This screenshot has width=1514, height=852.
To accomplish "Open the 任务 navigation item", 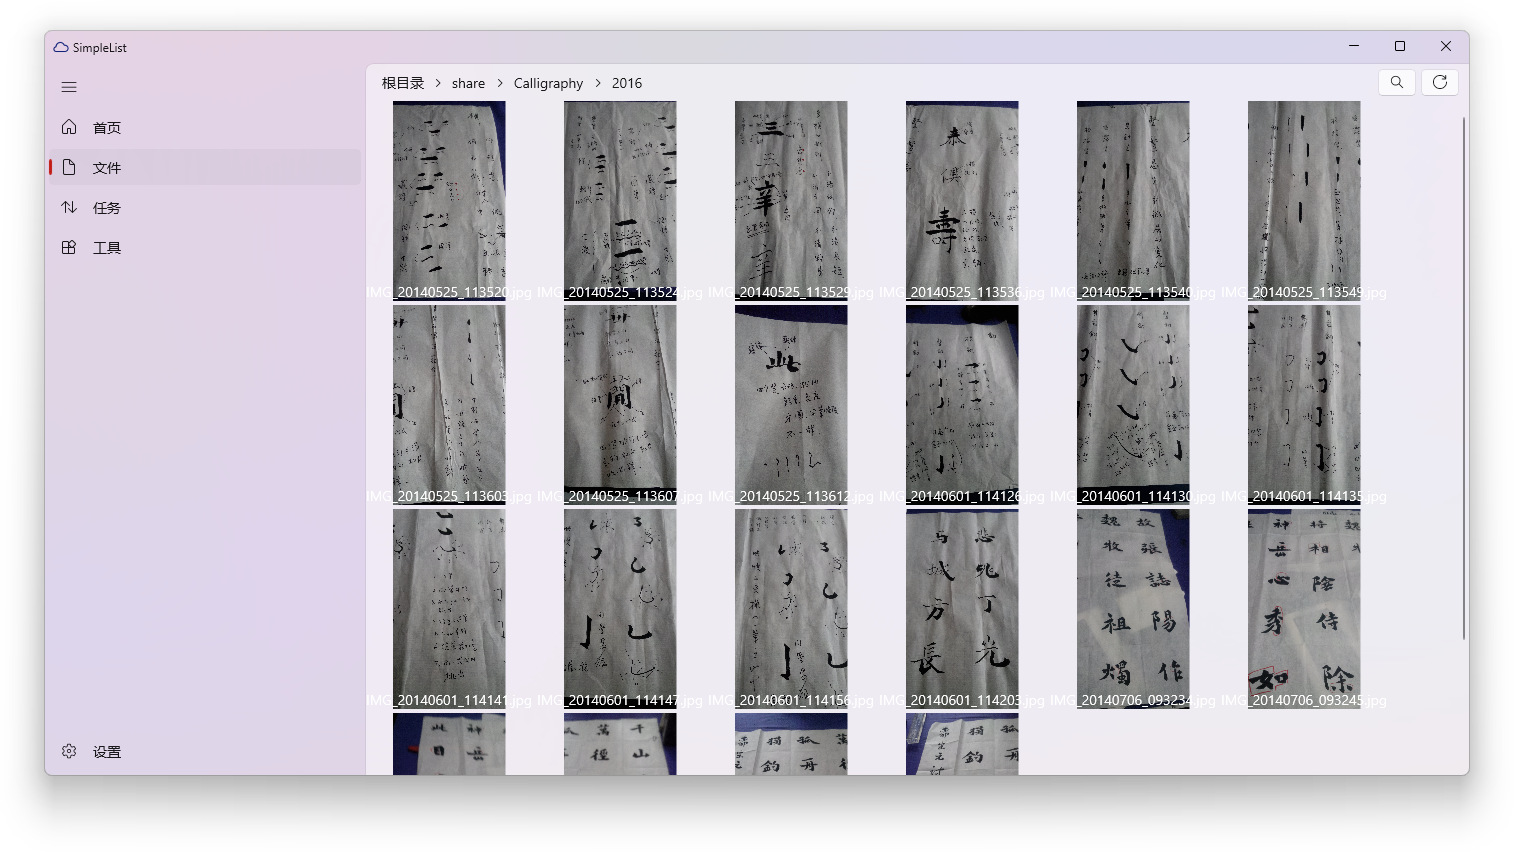I will click(x=205, y=207).
